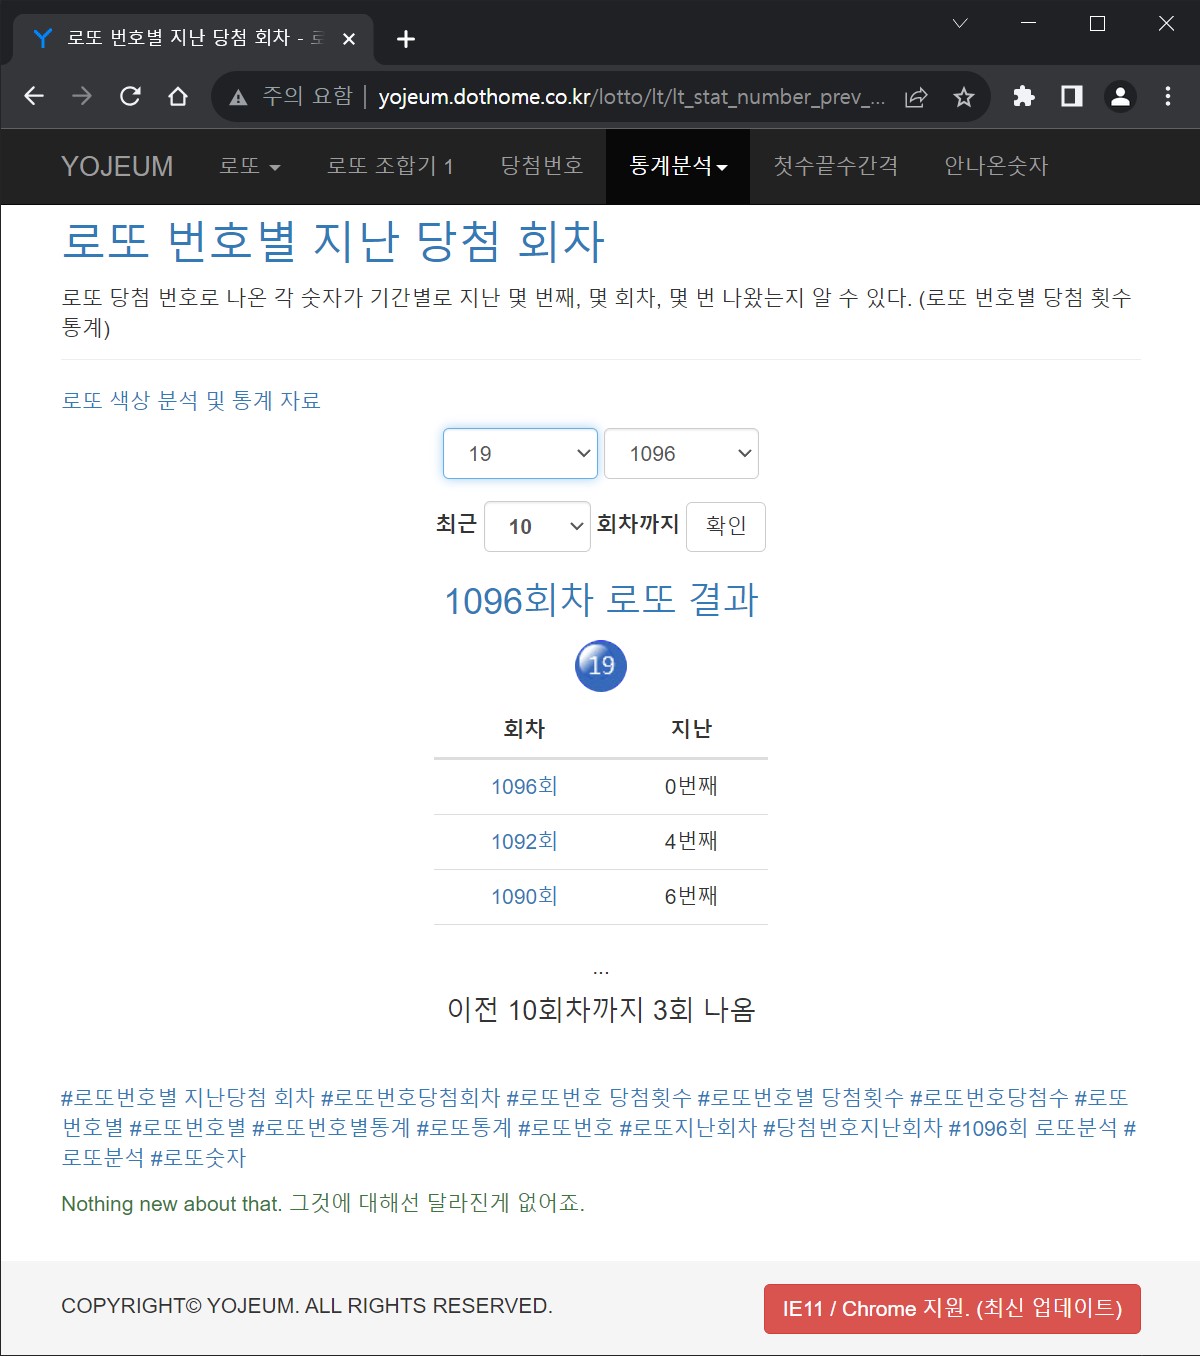Screen dimensions: 1200x1356
Task: Open the extensions puzzle icon
Action: [1024, 96]
